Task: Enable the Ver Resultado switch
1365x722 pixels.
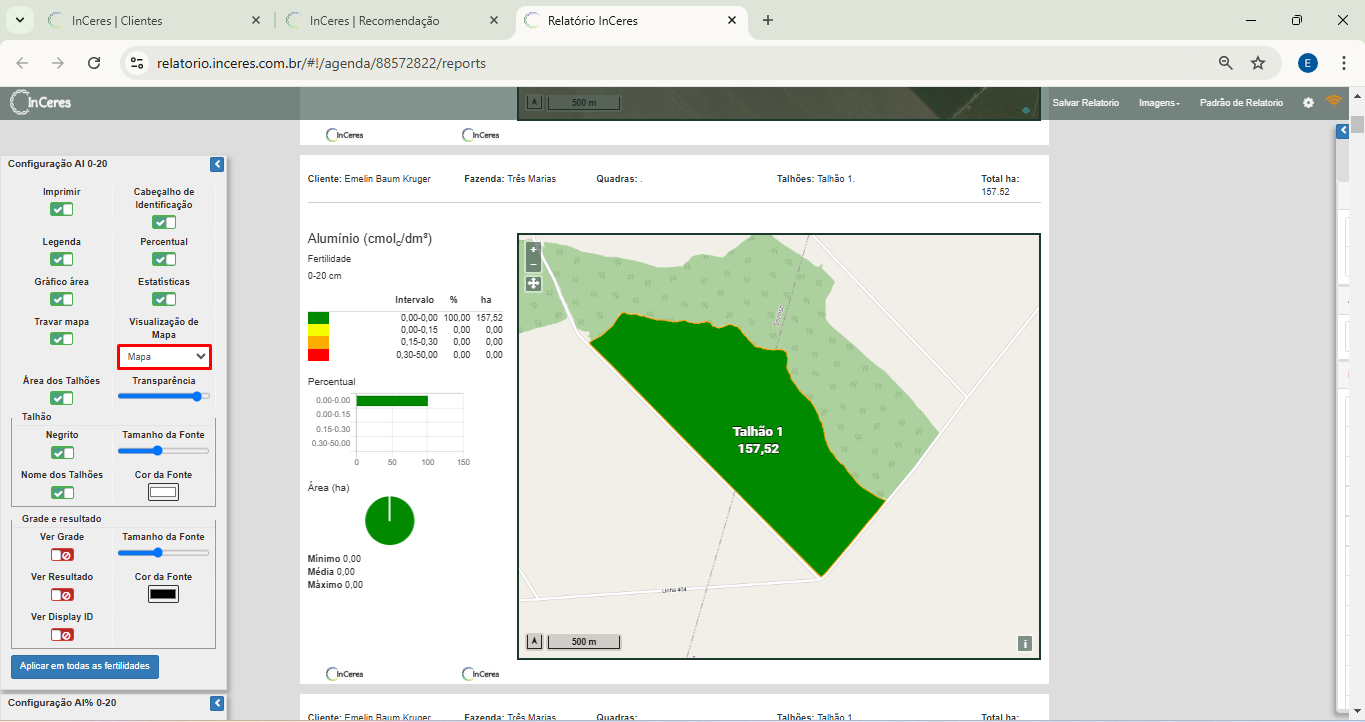Action: click(62, 594)
